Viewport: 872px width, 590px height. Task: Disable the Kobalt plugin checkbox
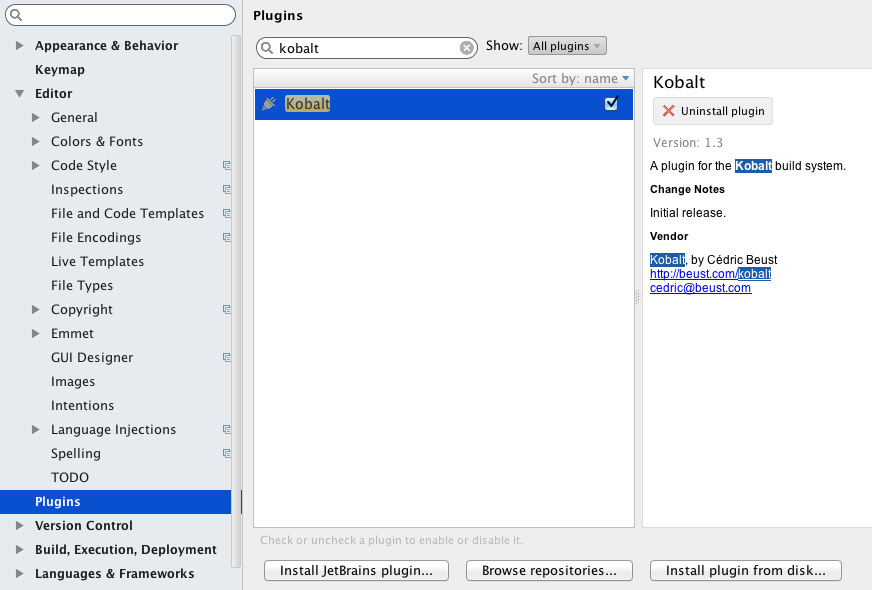(x=611, y=103)
